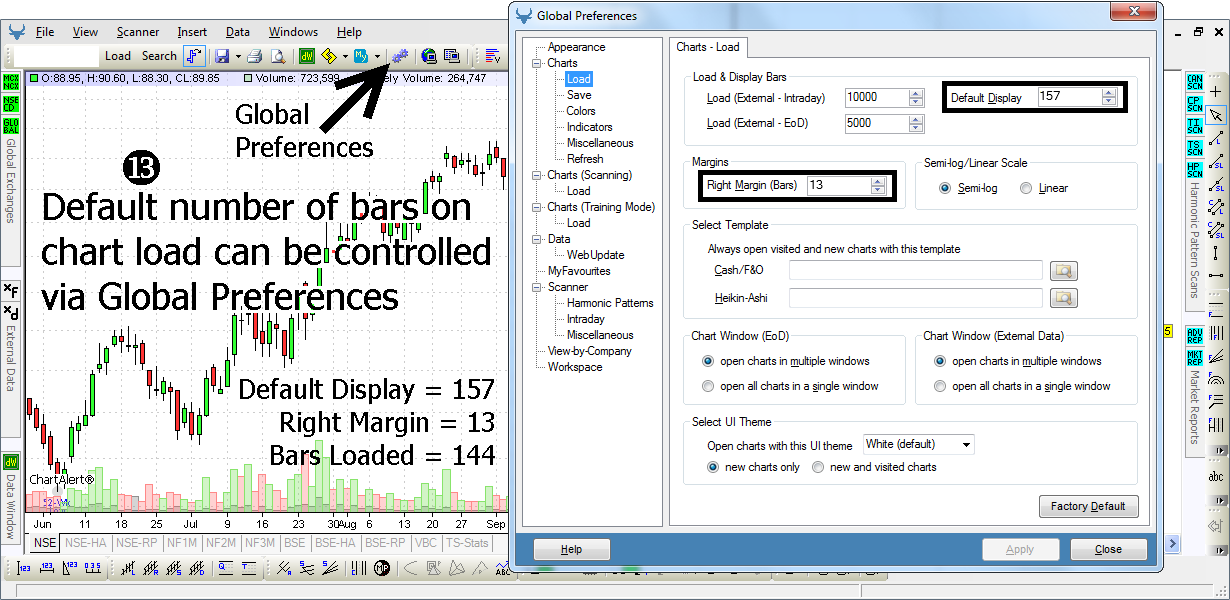
Task: Click the Load button in the main toolbar
Action: pyautogui.click(x=118, y=56)
